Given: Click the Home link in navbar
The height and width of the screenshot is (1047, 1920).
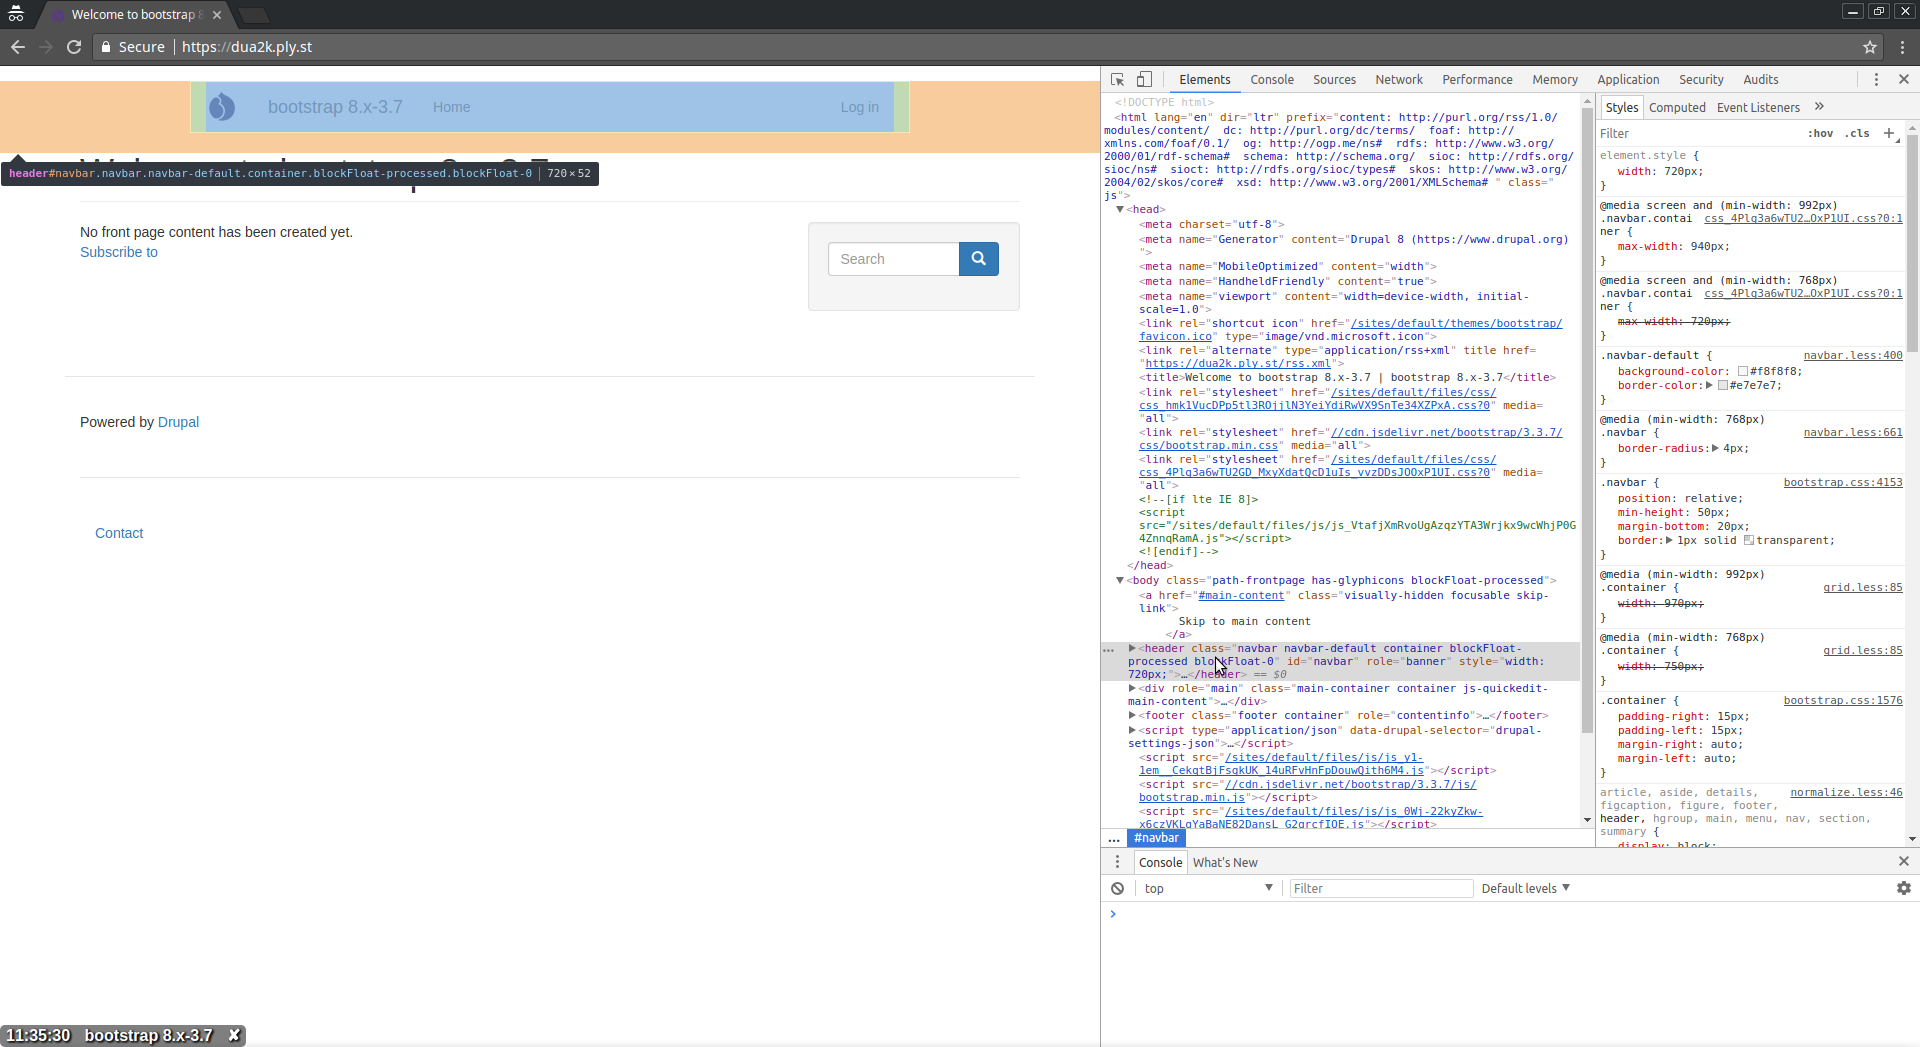Looking at the screenshot, I should click(451, 107).
